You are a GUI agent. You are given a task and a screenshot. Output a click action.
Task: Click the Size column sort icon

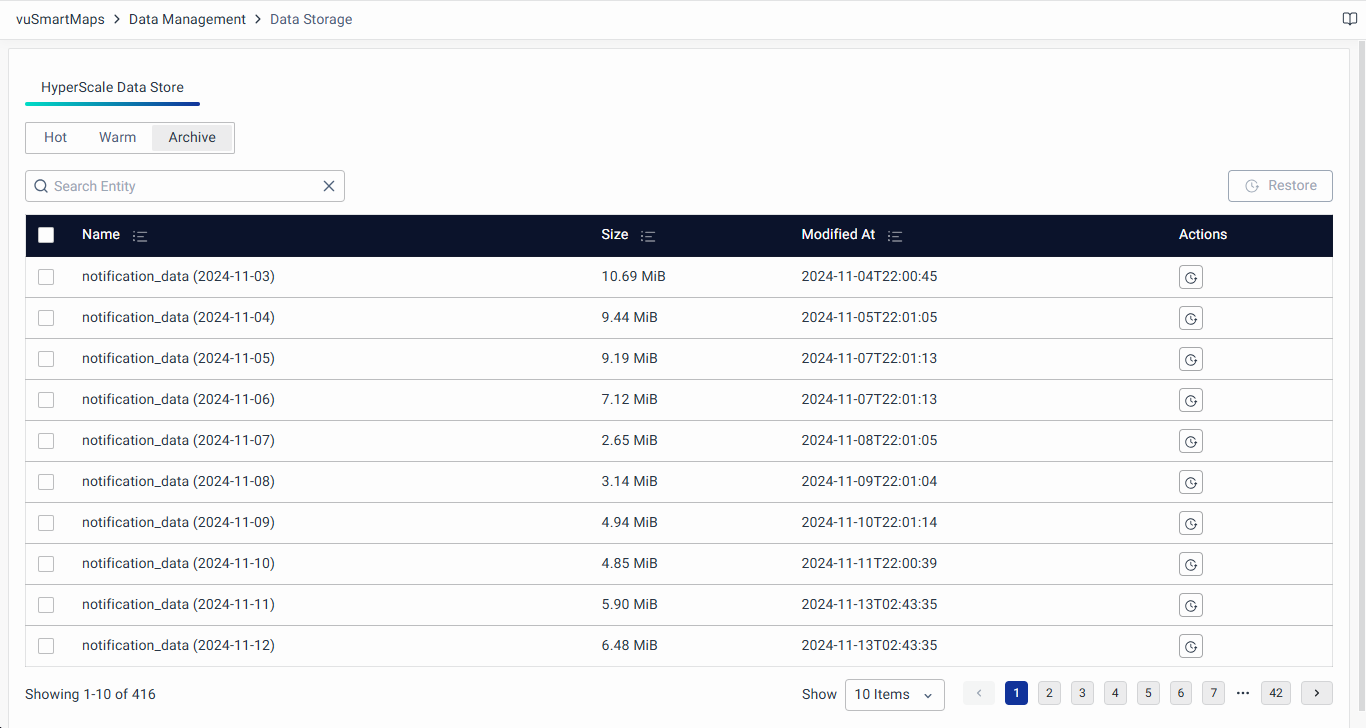[648, 236]
